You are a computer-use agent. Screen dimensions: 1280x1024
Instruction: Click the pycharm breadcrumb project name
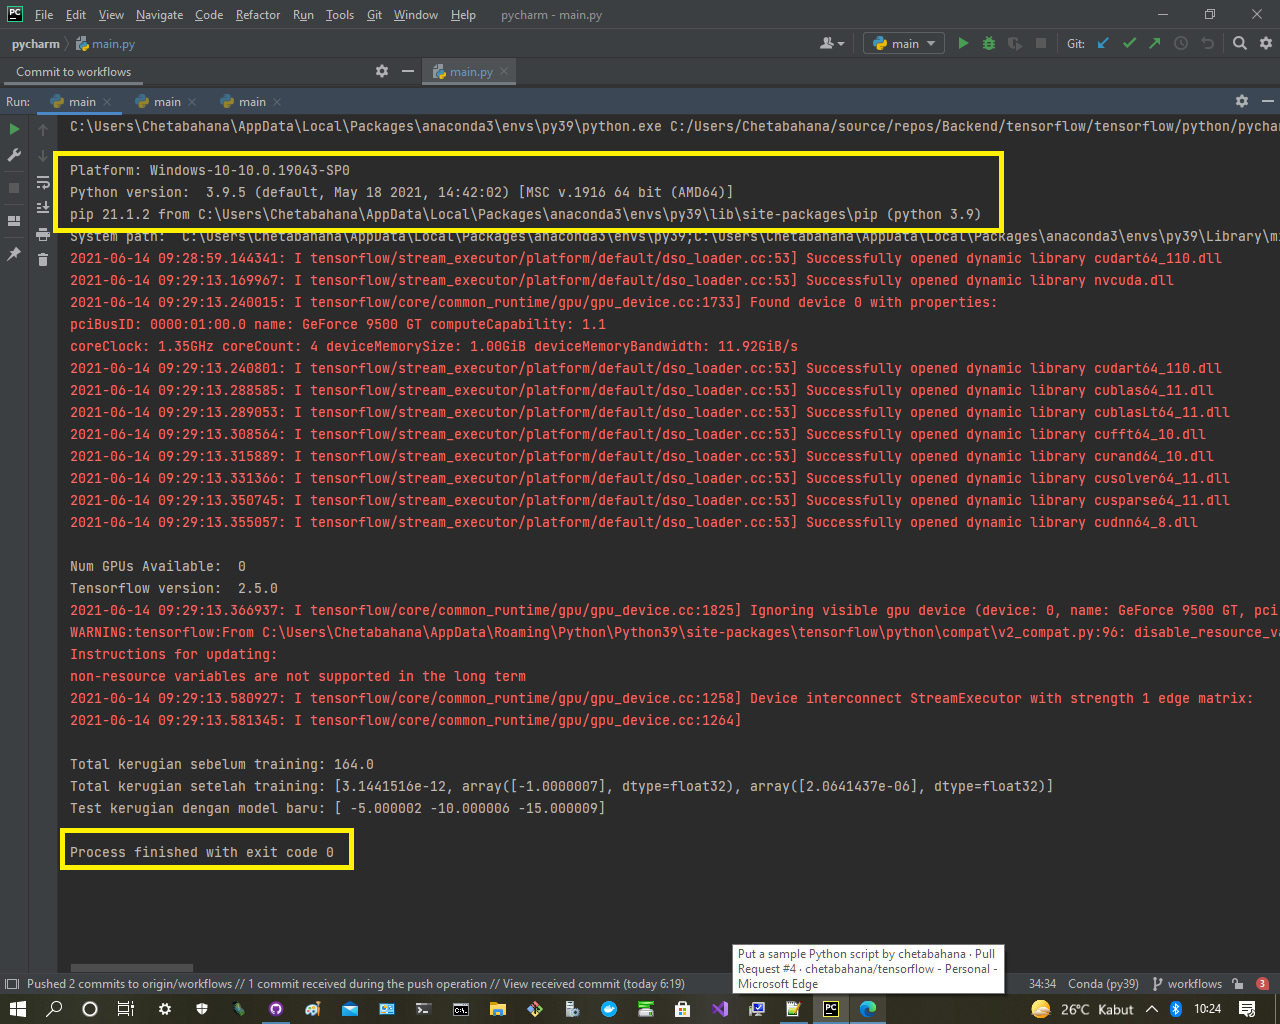point(36,44)
